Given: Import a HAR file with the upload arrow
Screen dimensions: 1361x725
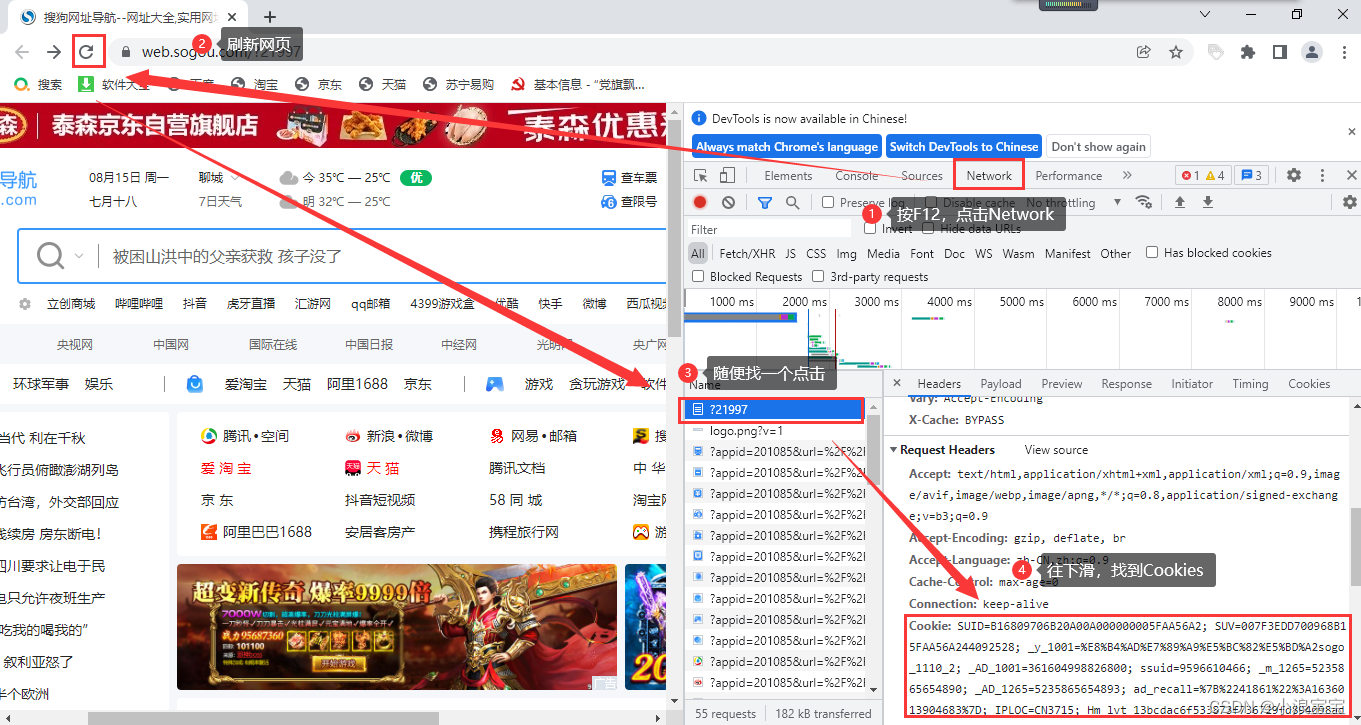Looking at the screenshot, I should 1180,202.
